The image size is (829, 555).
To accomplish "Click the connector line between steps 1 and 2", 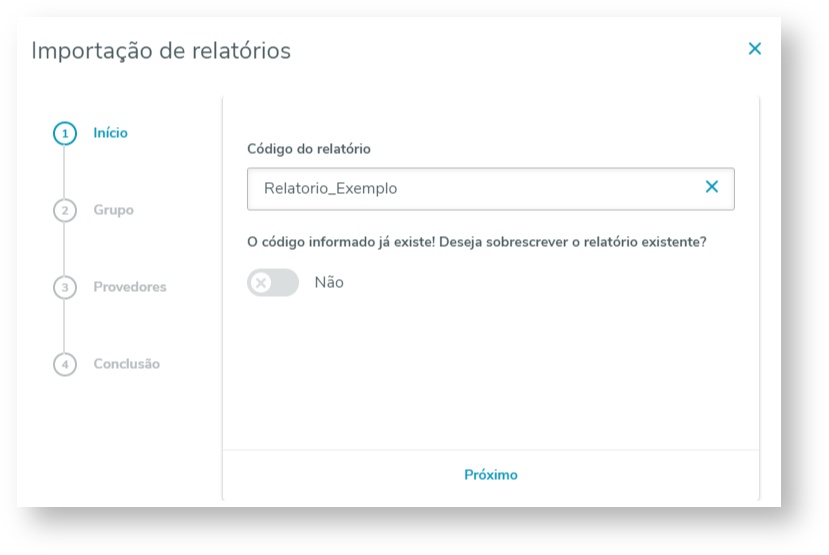I will (x=65, y=172).
